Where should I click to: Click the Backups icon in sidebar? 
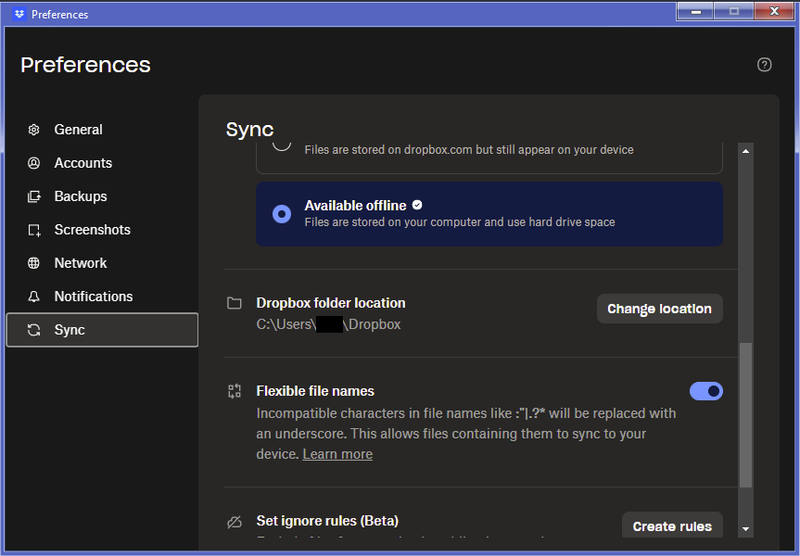pos(34,197)
